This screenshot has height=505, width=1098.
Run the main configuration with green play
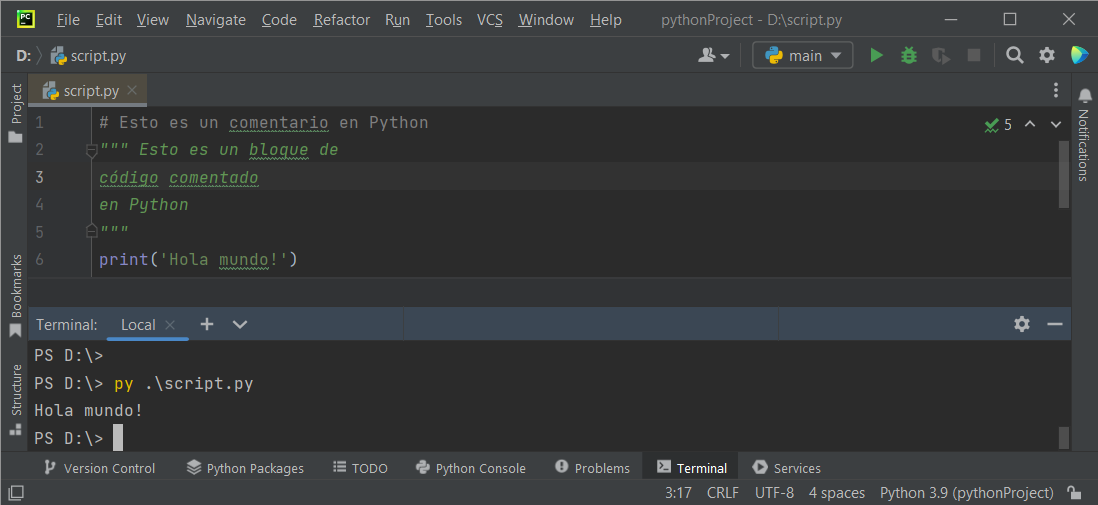[x=876, y=55]
